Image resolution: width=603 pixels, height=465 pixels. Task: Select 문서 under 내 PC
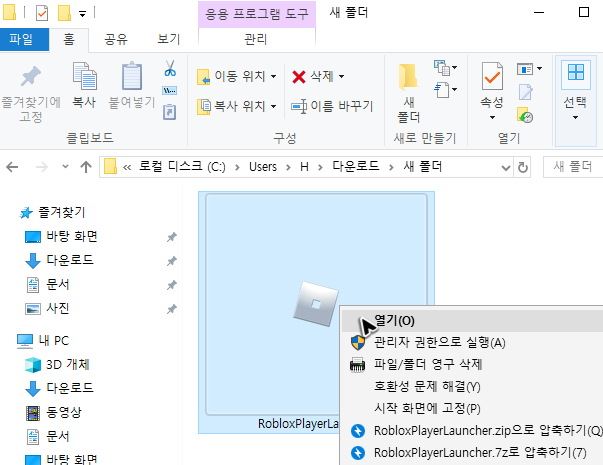click(x=58, y=437)
